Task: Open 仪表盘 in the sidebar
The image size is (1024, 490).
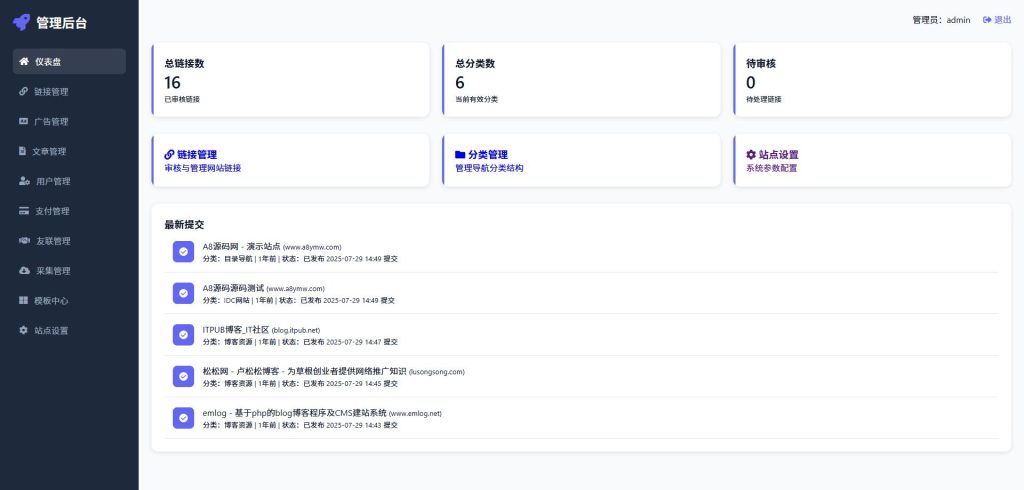Action: [x=69, y=61]
